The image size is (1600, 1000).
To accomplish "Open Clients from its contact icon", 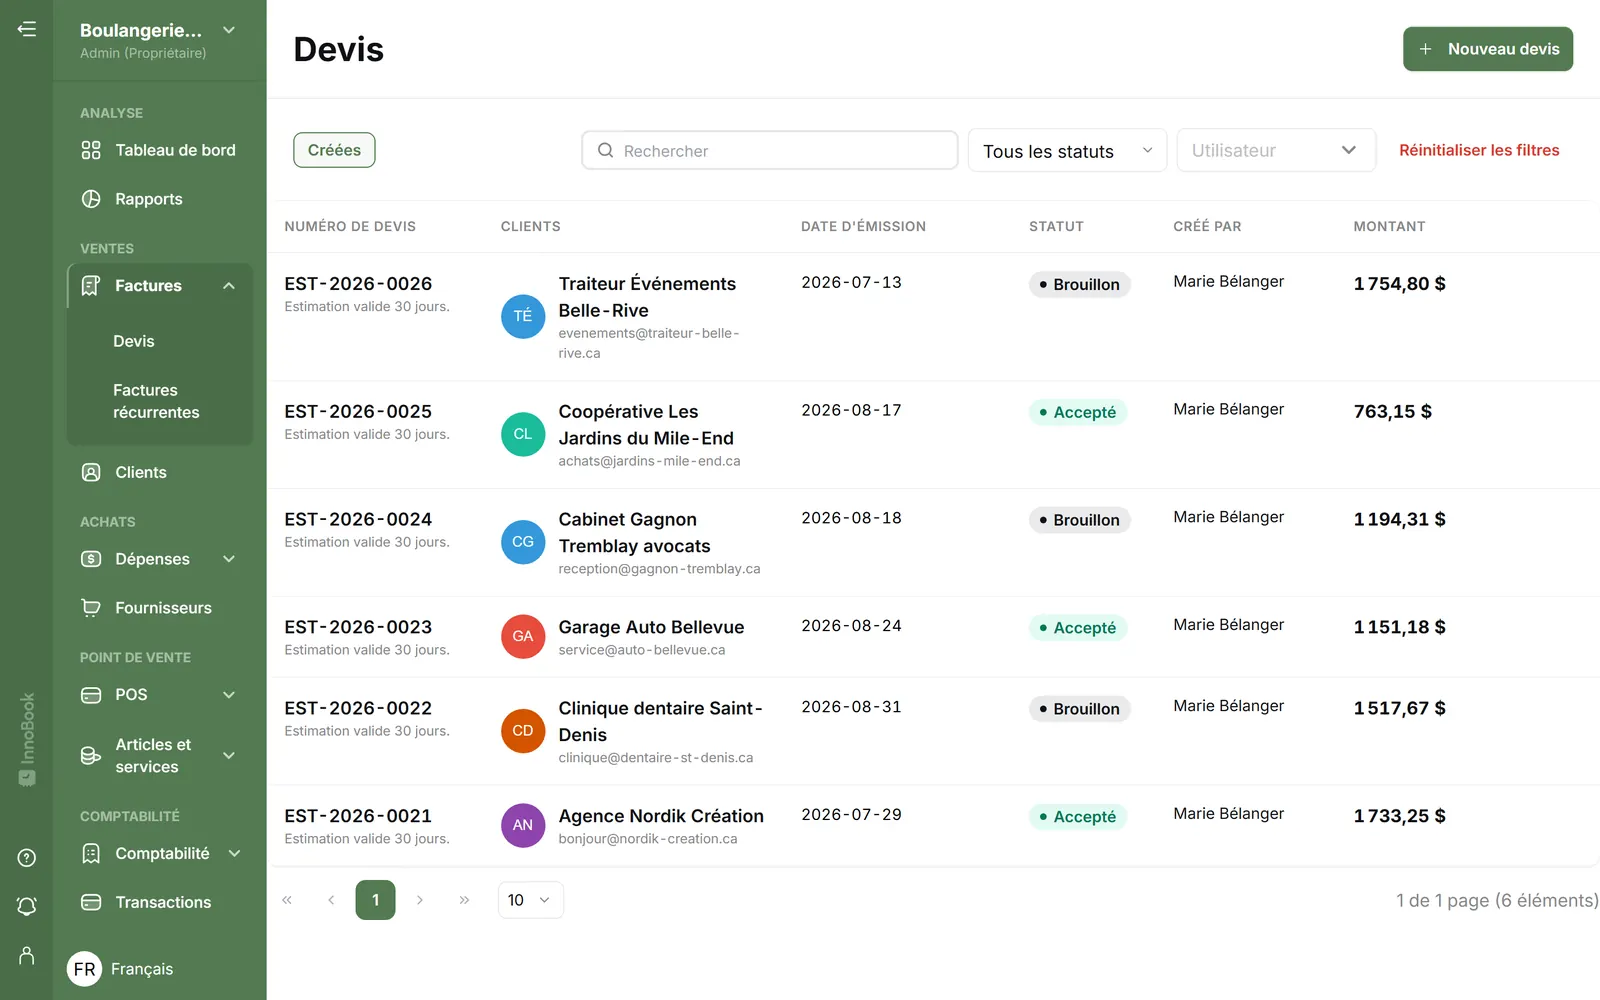I will [x=91, y=472].
